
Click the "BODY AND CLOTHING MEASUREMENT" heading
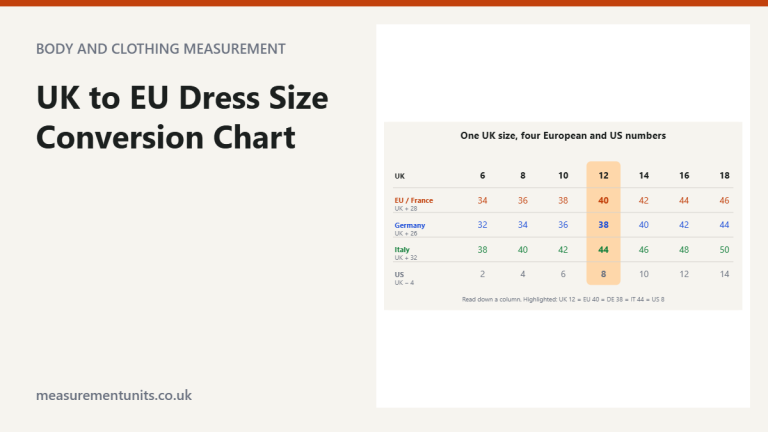tap(161, 49)
